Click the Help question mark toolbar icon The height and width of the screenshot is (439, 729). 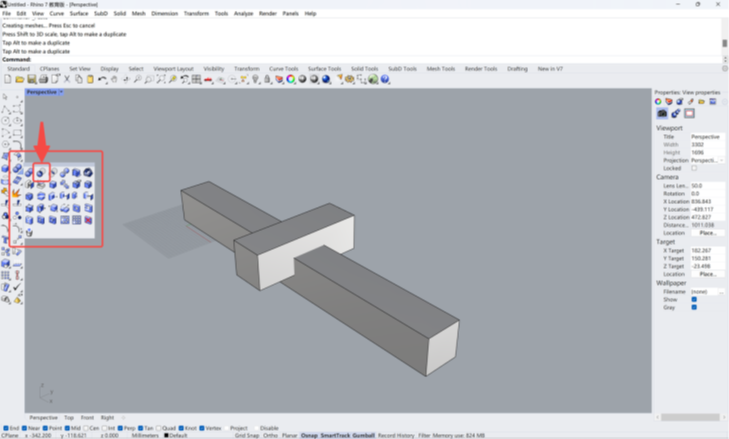(385, 79)
